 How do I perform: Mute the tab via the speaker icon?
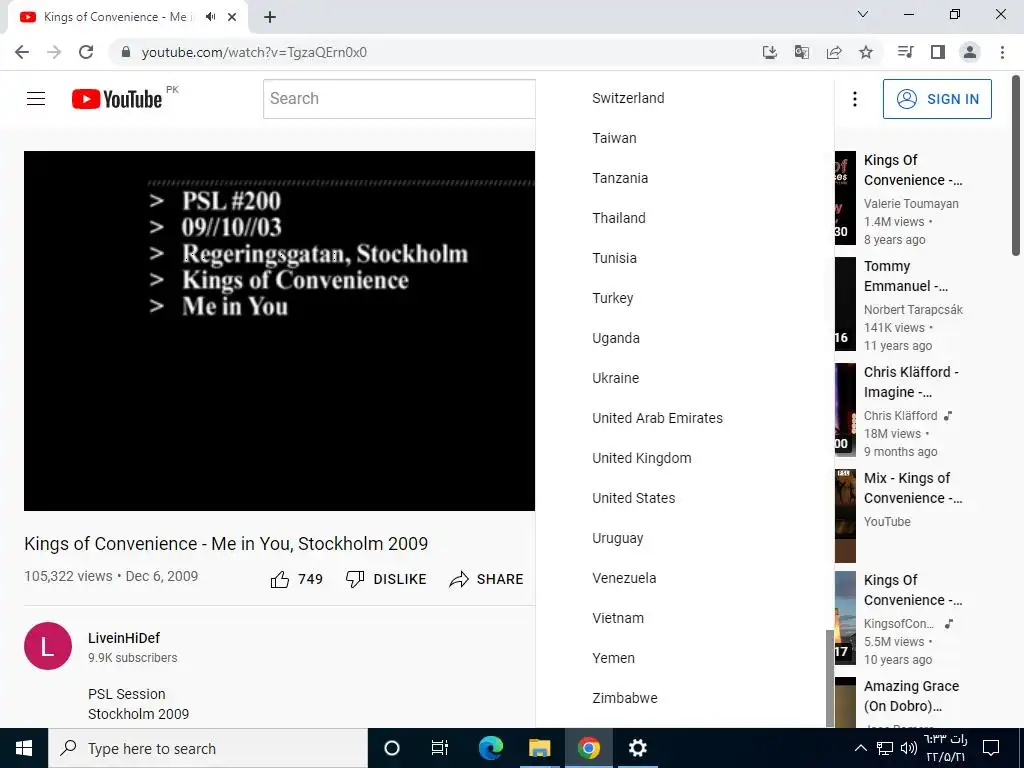tap(210, 17)
